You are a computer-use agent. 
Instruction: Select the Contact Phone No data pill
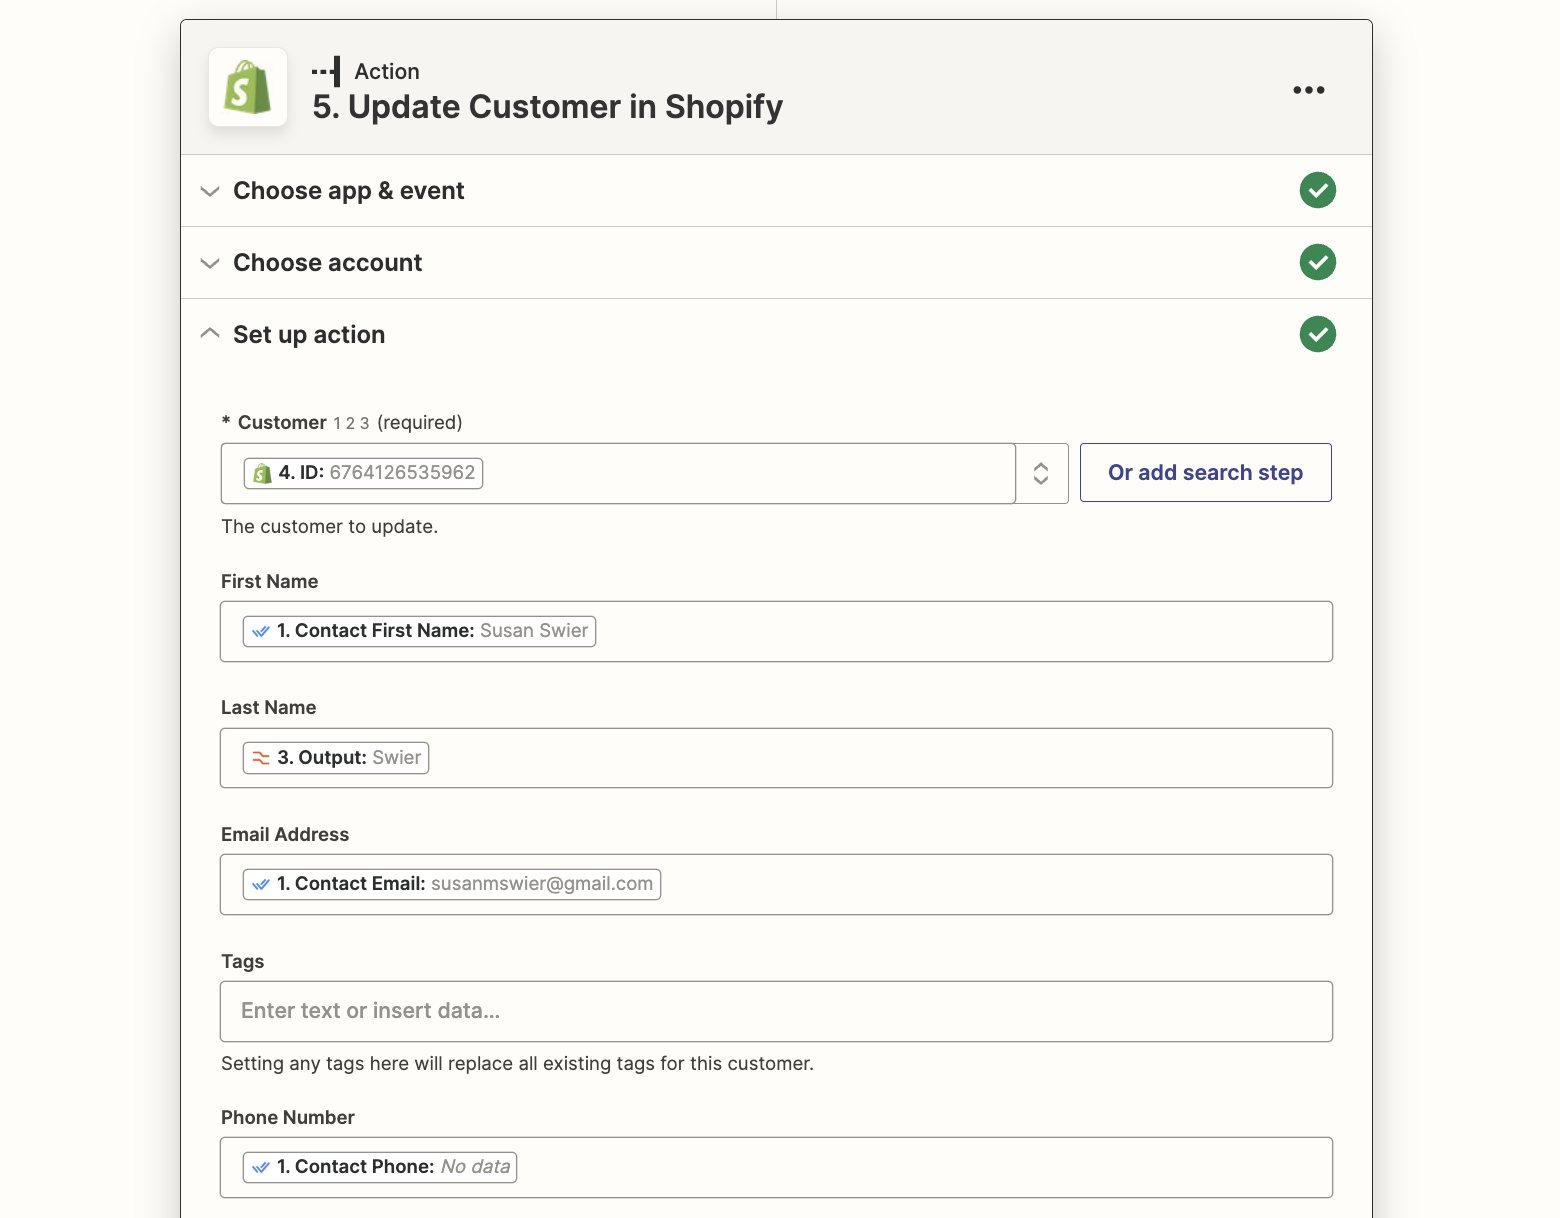(380, 1167)
